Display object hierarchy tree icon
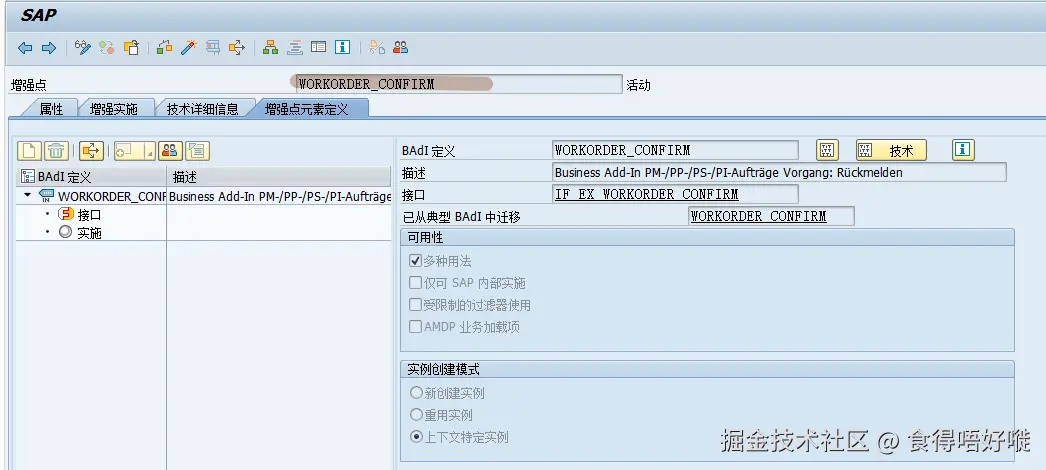The height and width of the screenshot is (470, 1046). [x=270, y=48]
